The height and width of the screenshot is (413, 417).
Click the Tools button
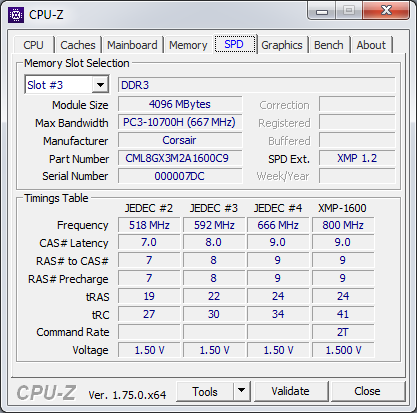click(205, 391)
